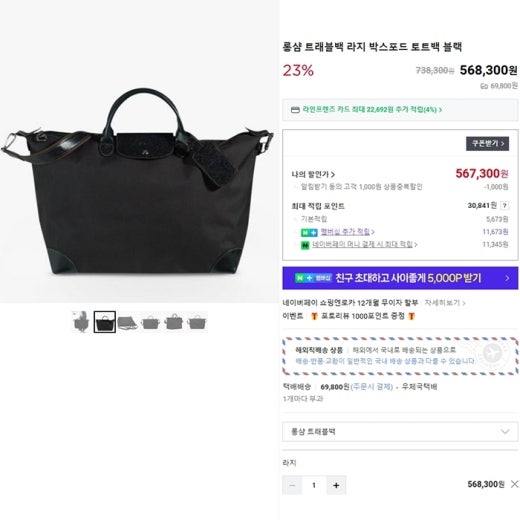Select the first model-wearing thumbnail

[x=81, y=322]
